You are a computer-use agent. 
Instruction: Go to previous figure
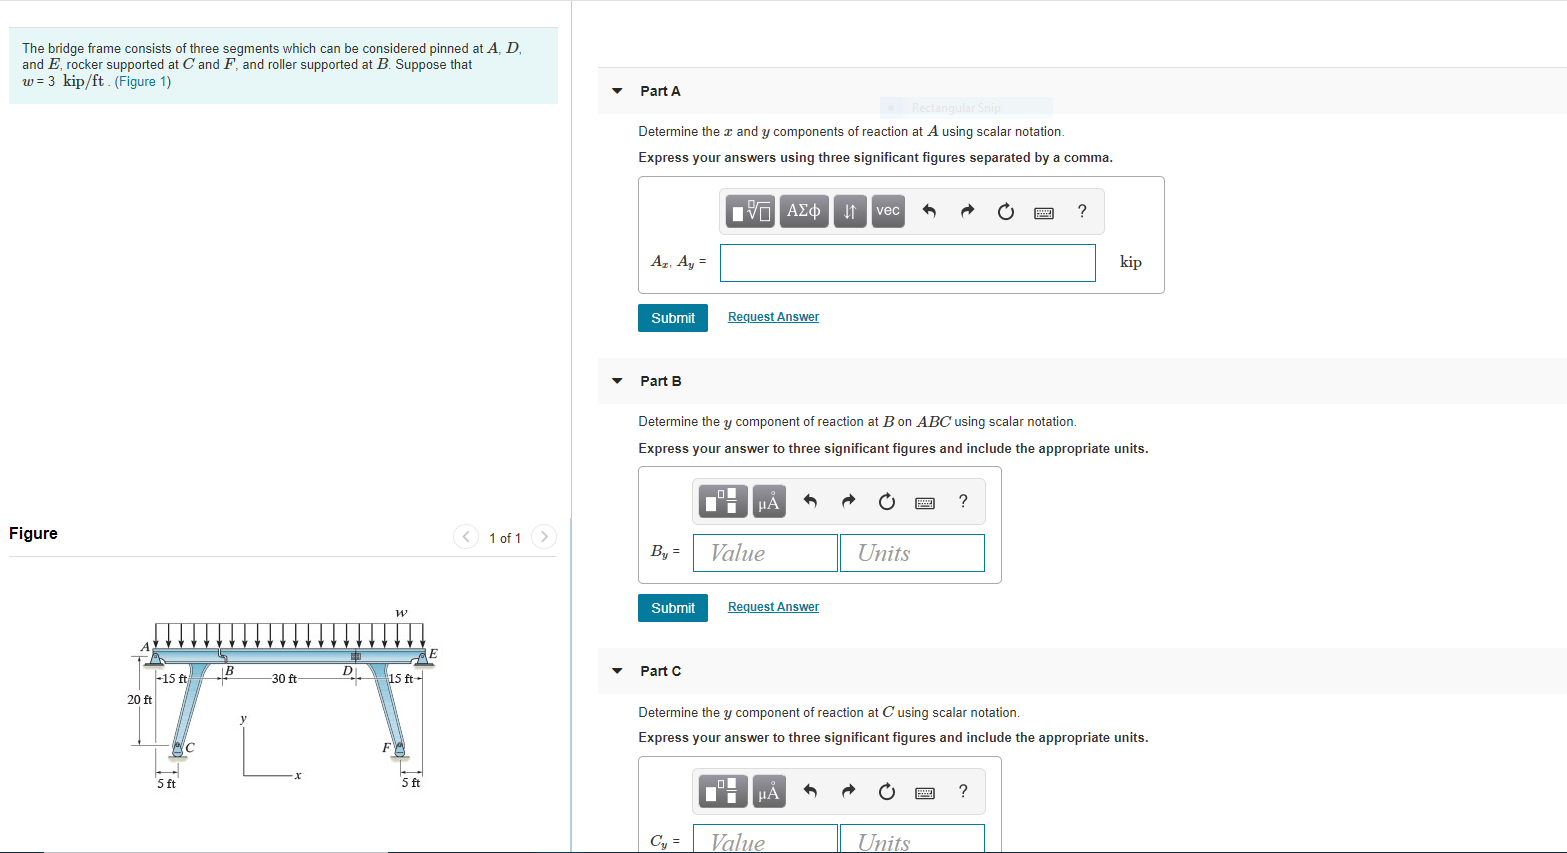tap(466, 537)
